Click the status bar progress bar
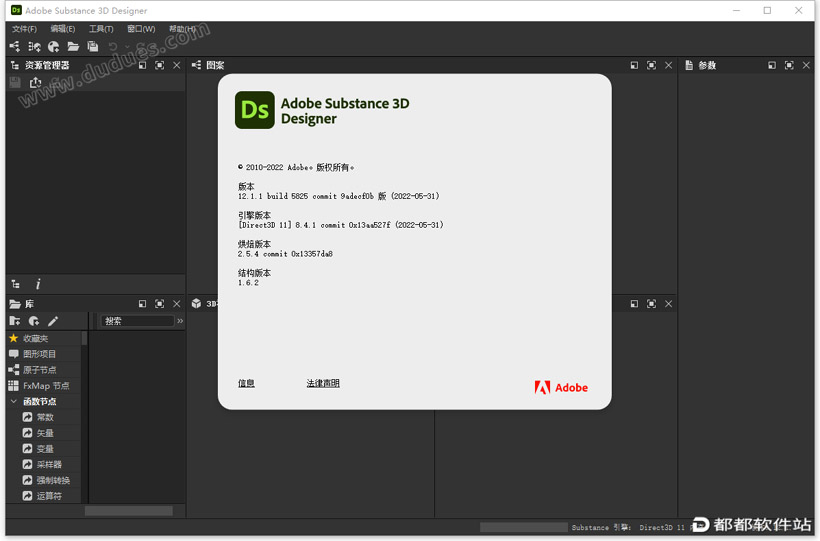The height and width of the screenshot is (541, 820). coord(523,527)
